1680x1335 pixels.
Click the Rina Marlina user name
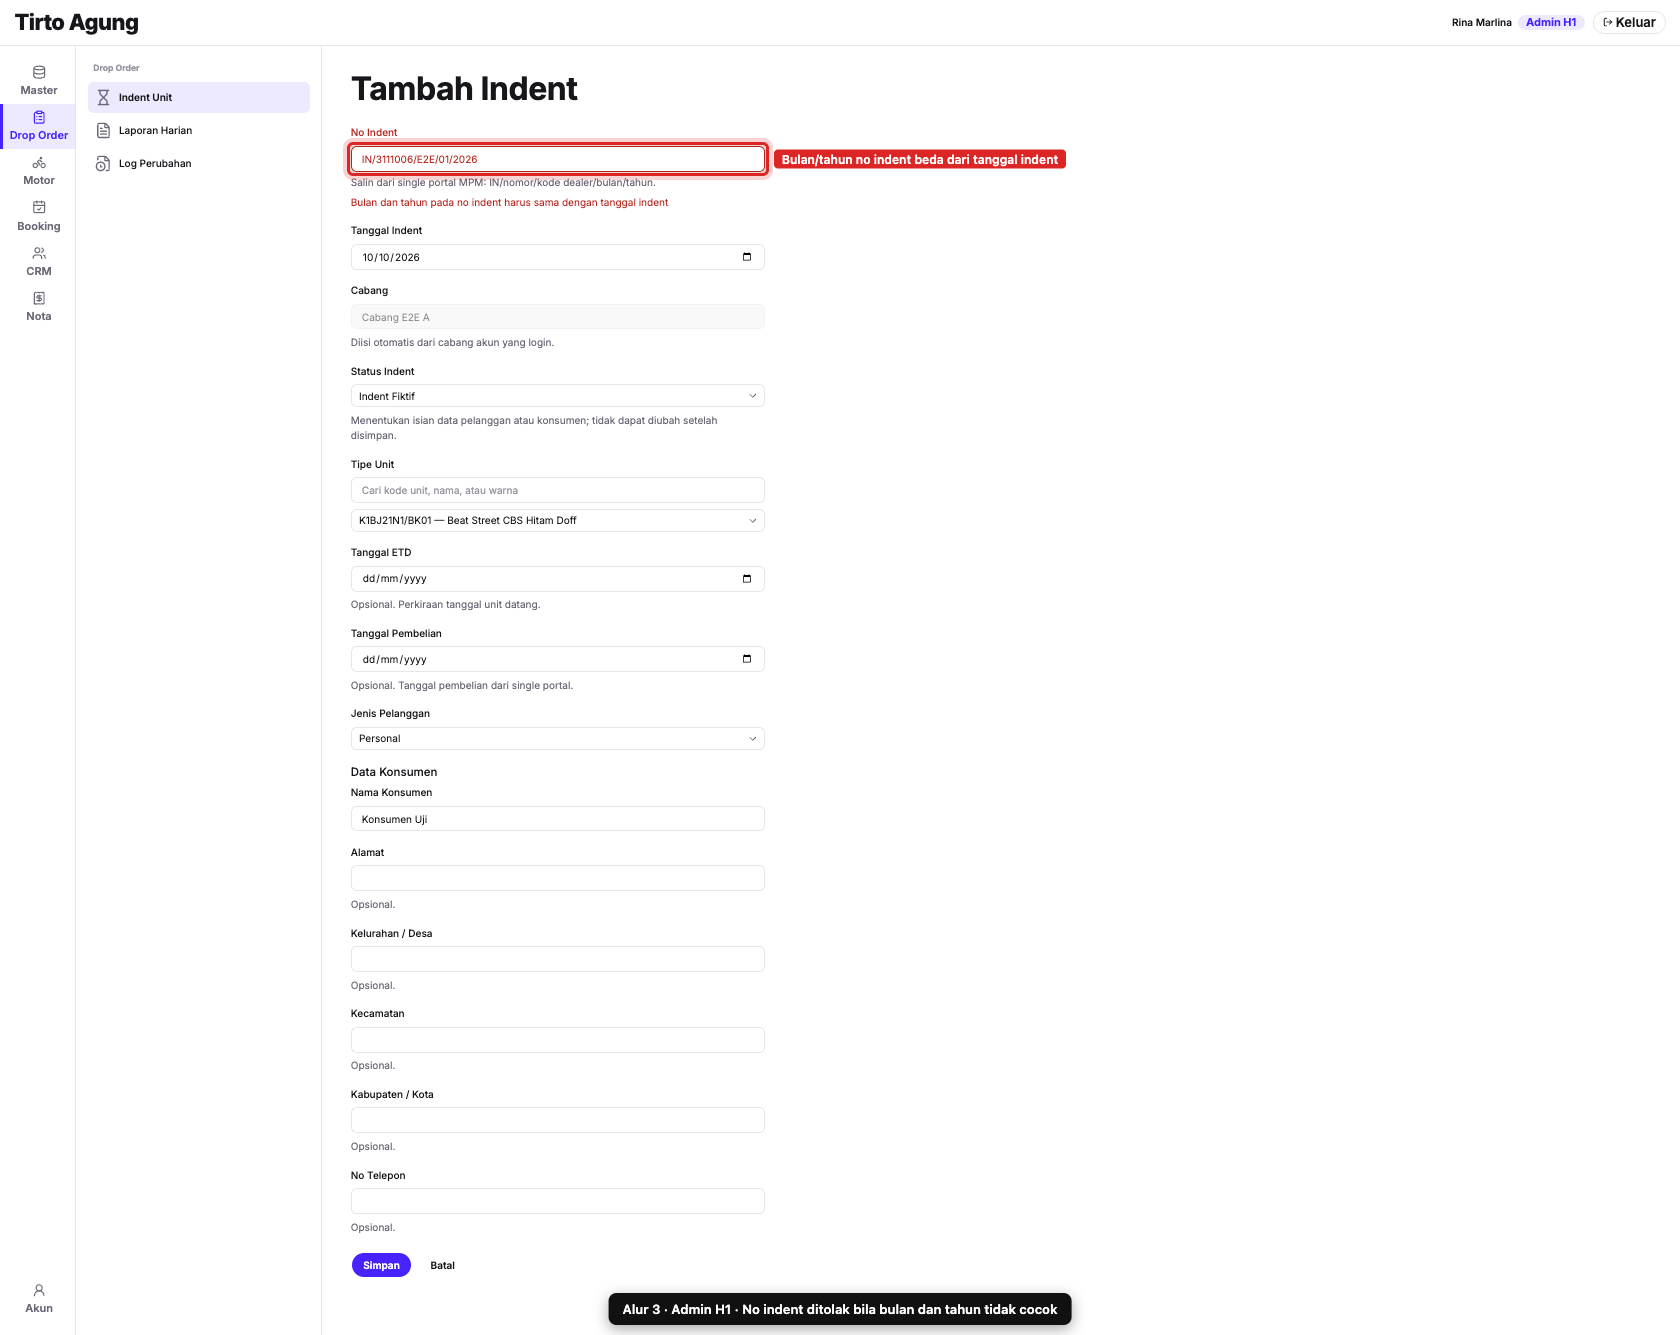point(1481,22)
